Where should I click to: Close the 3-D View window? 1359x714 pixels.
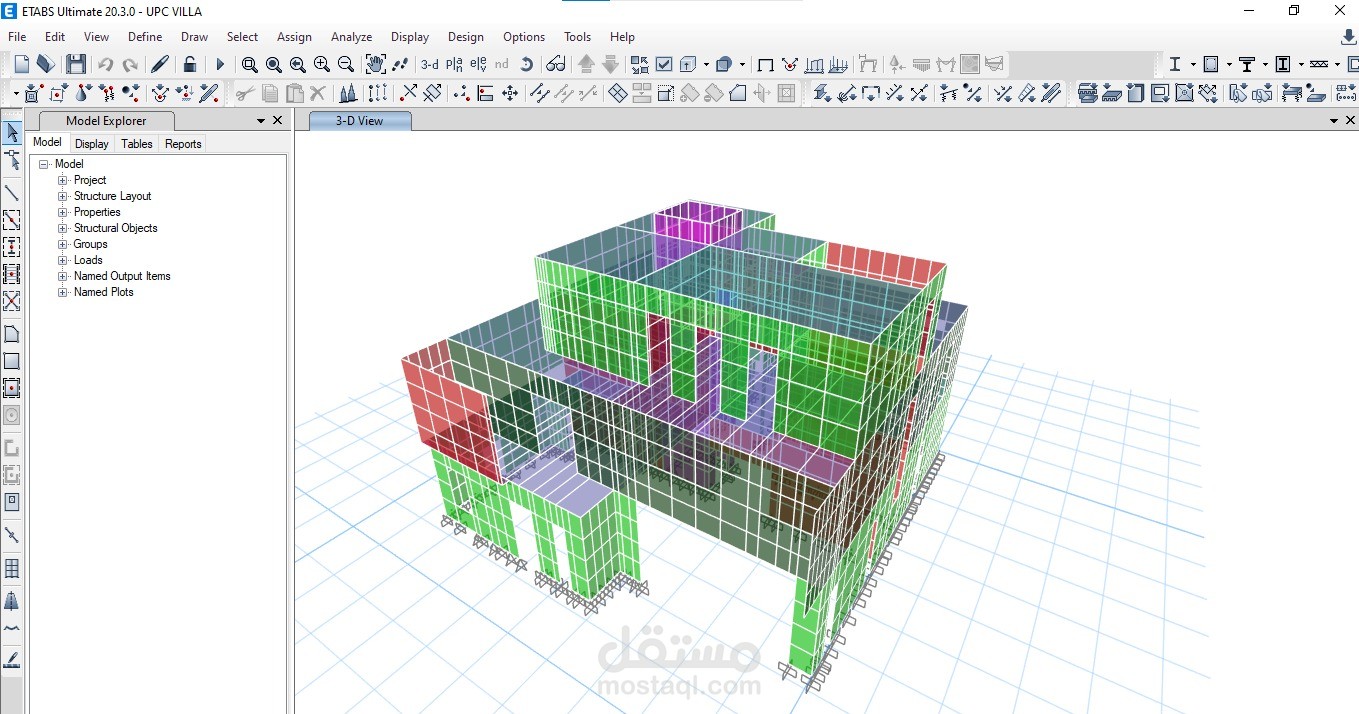point(1350,121)
